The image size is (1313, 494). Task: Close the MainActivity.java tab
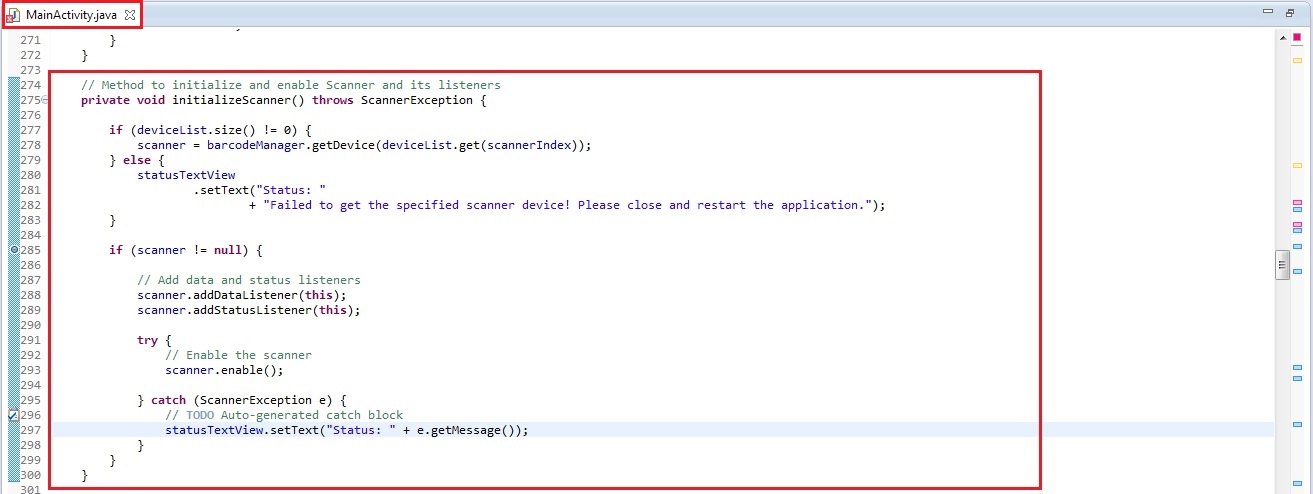[x=128, y=14]
